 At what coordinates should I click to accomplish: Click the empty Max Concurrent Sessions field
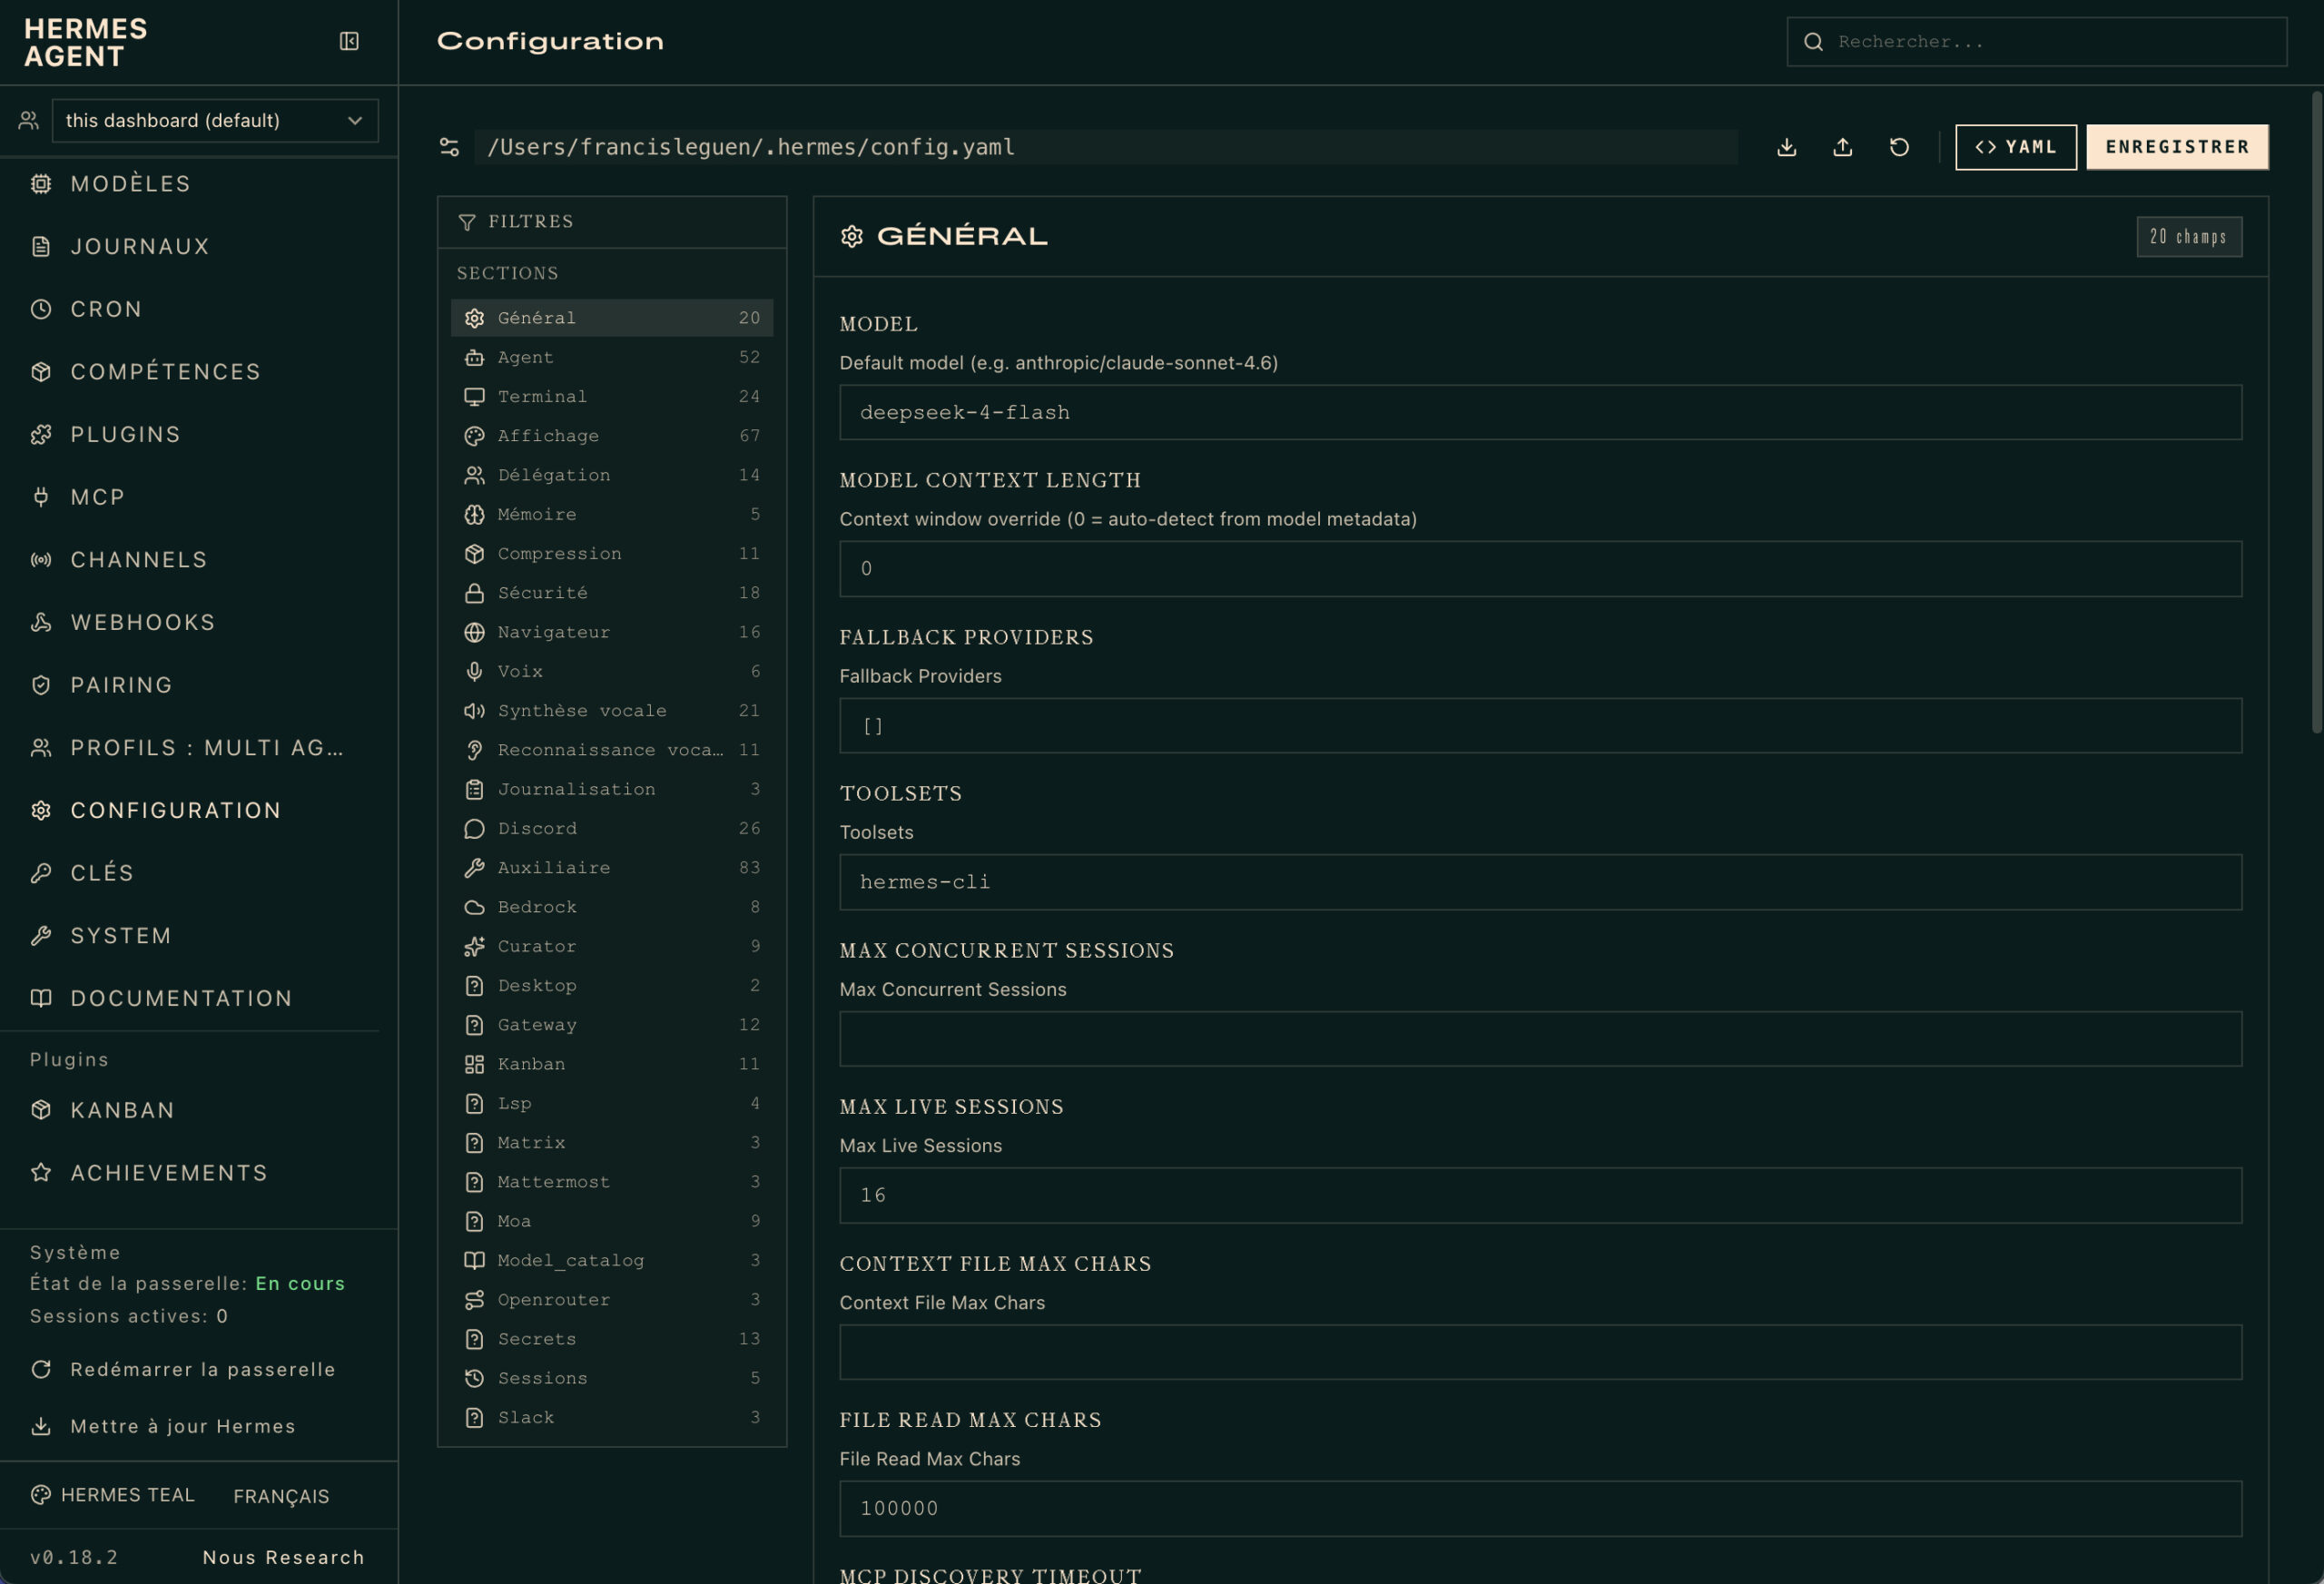click(x=1540, y=1039)
